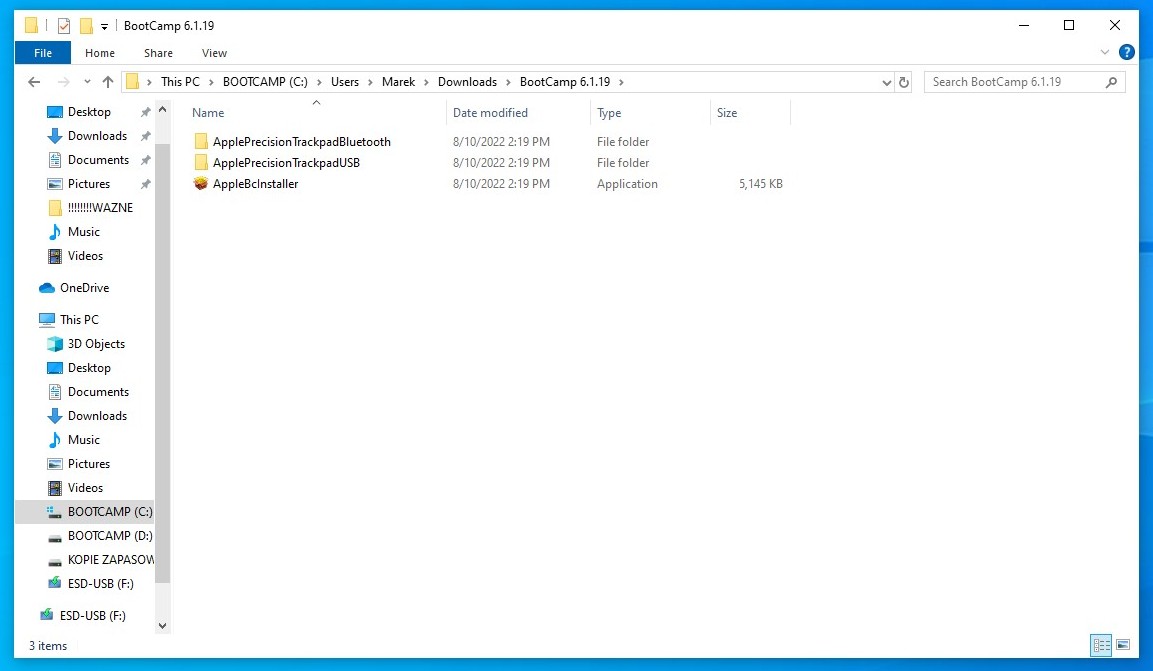The width and height of the screenshot is (1153, 671).
Task: Open the Home ribbon tab
Action: point(100,53)
